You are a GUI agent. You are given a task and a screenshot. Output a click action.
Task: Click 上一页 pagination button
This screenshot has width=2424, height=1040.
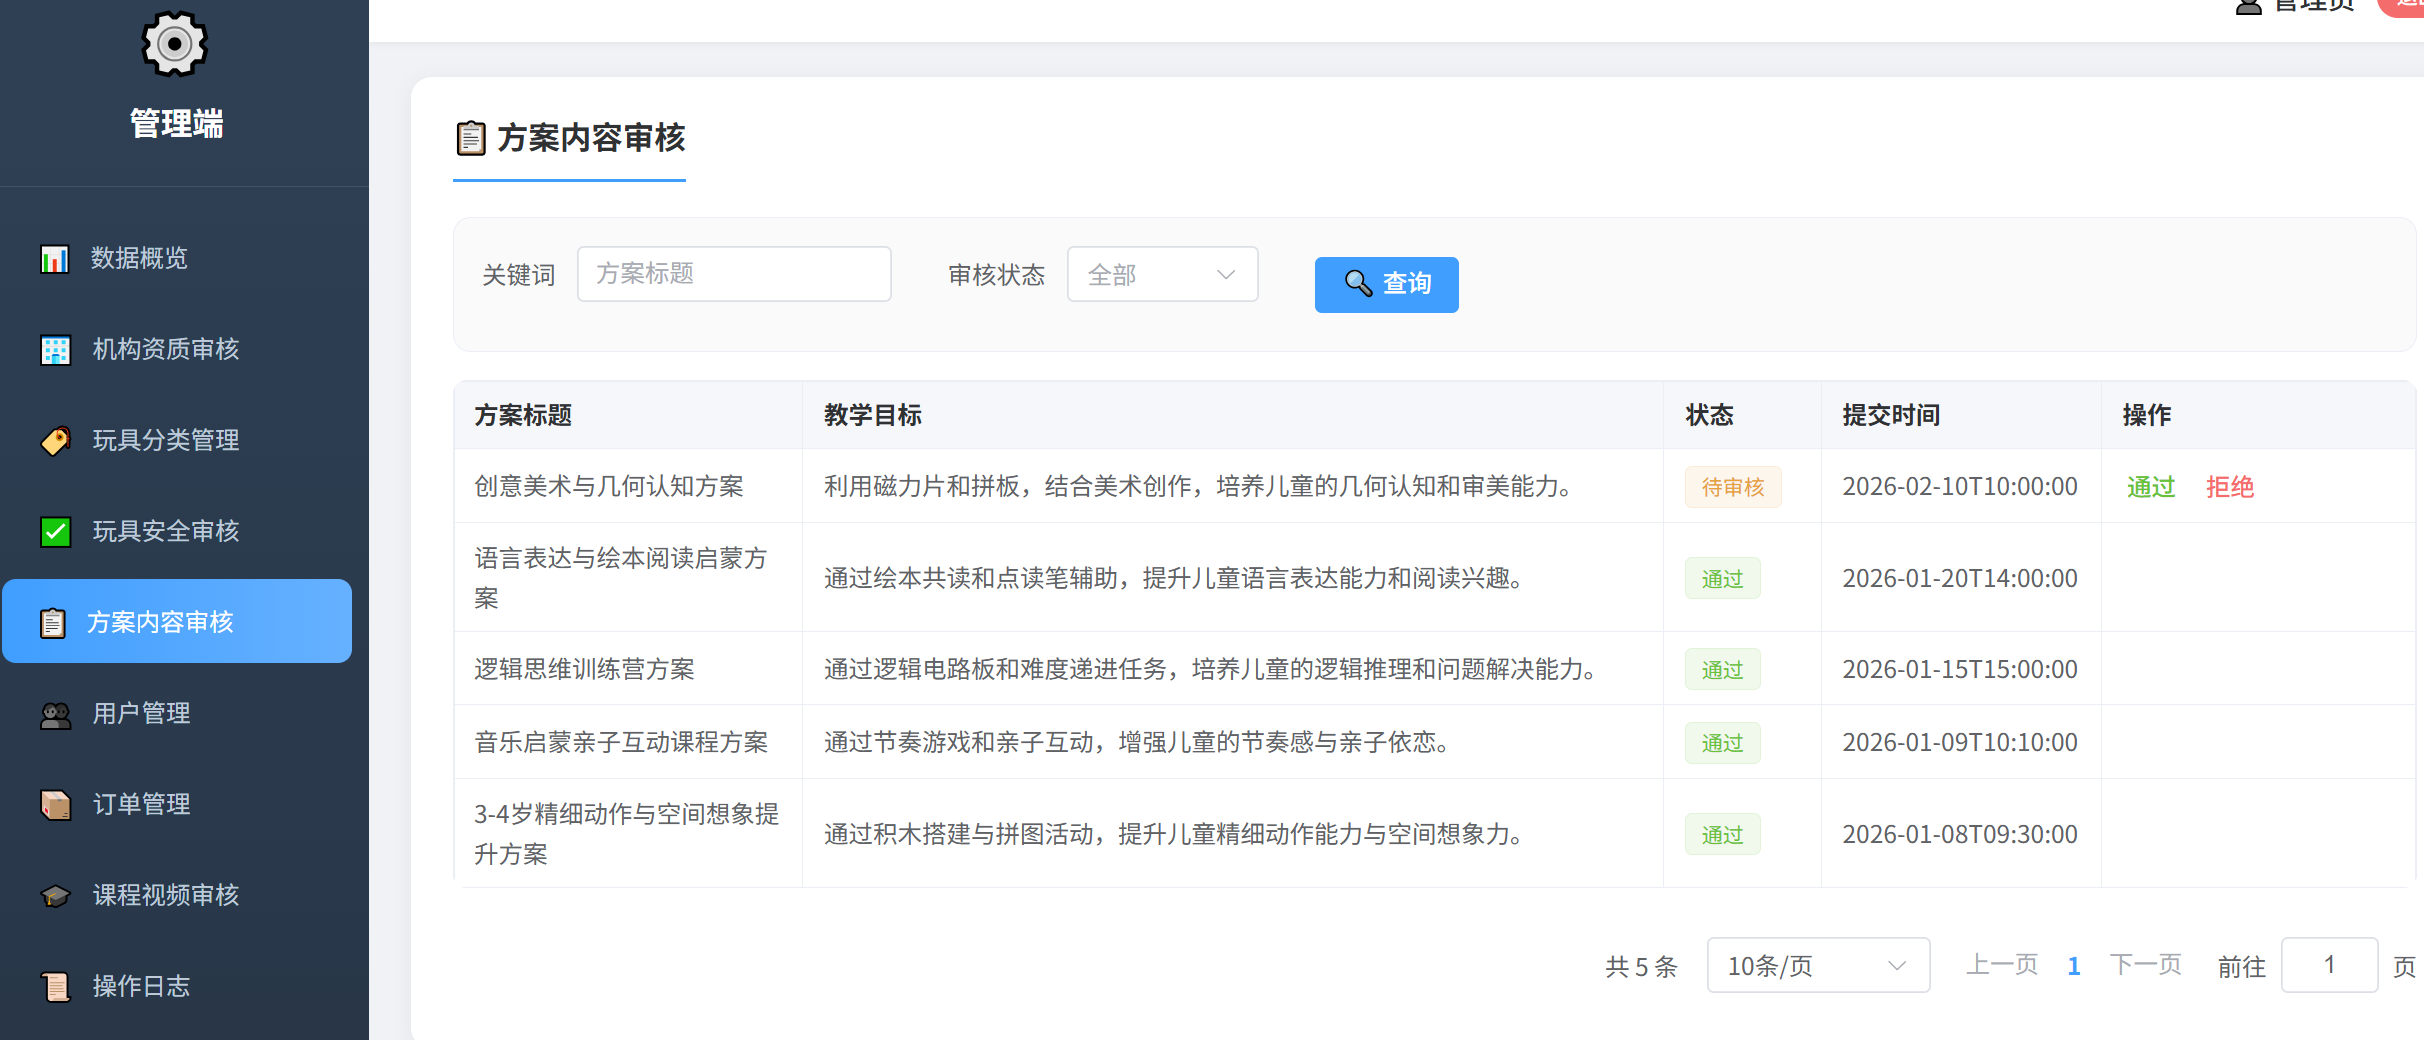tap(2002, 965)
